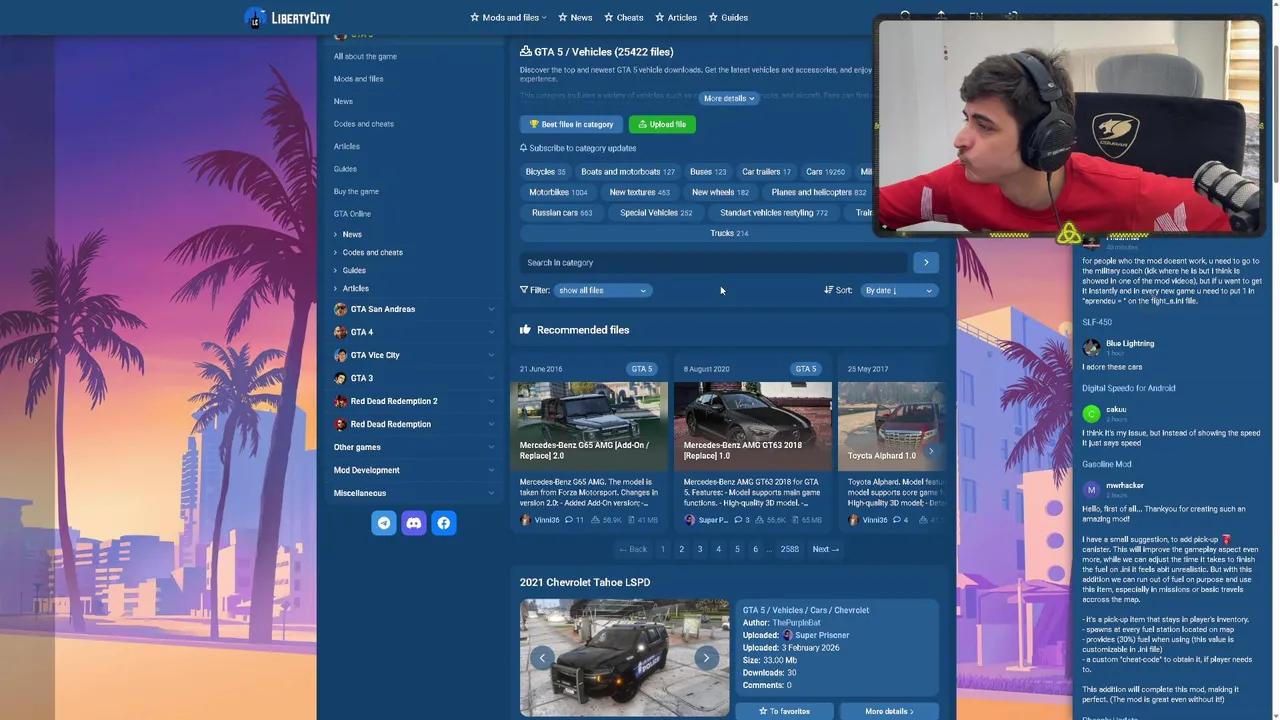Viewport: 1280px width, 720px height.
Task: Click the GTA 4 avatar icon
Action: [340, 332]
